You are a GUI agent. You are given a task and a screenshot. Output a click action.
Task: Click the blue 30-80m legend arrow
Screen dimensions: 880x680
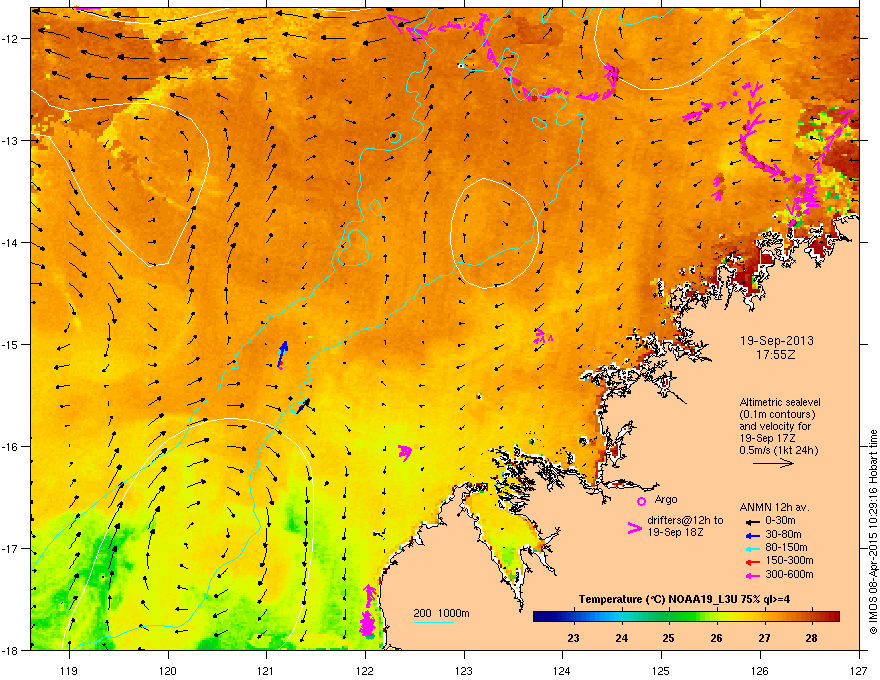coord(753,535)
